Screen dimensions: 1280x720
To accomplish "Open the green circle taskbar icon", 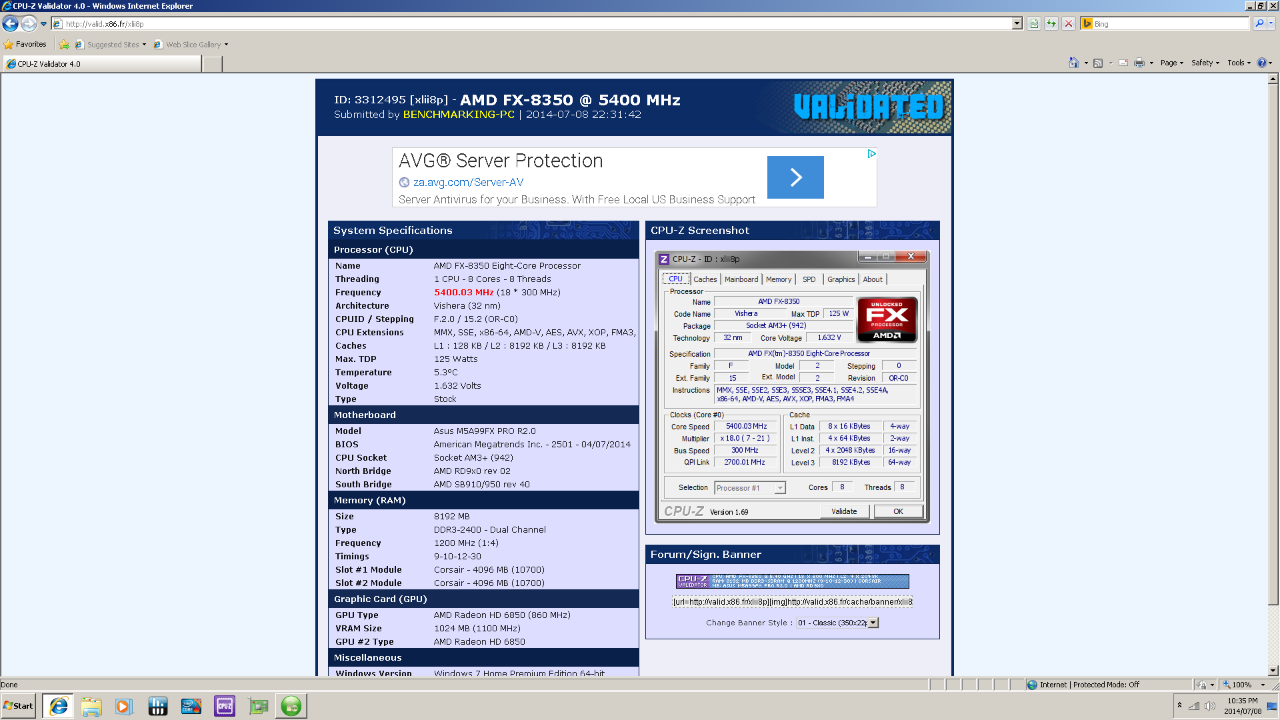I will (x=291, y=706).
